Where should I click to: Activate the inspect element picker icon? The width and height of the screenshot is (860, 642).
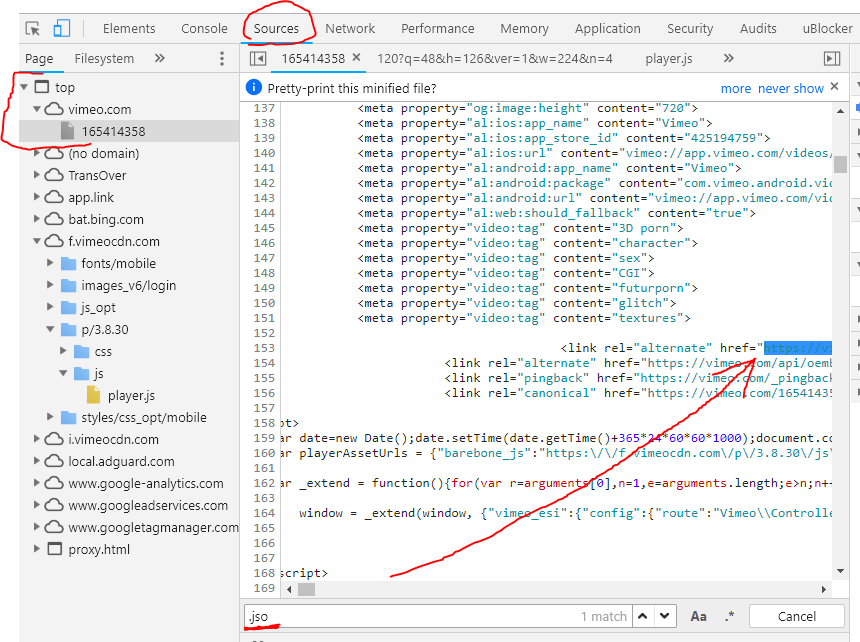click(x=33, y=29)
